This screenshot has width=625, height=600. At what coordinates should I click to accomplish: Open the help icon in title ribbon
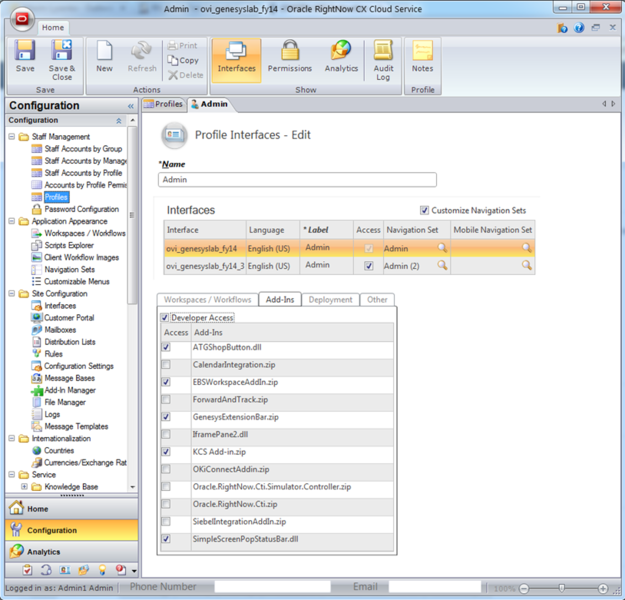click(x=579, y=28)
